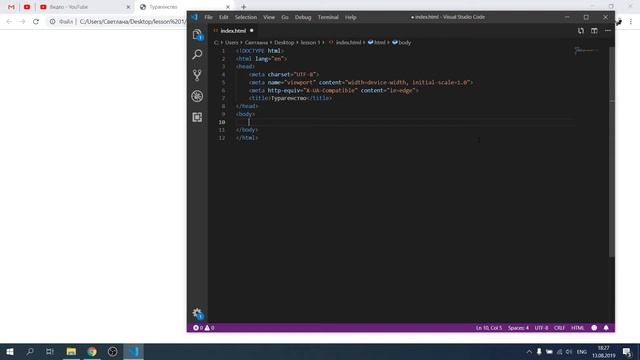
Task: Open the Selection menu
Action: tap(246, 17)
